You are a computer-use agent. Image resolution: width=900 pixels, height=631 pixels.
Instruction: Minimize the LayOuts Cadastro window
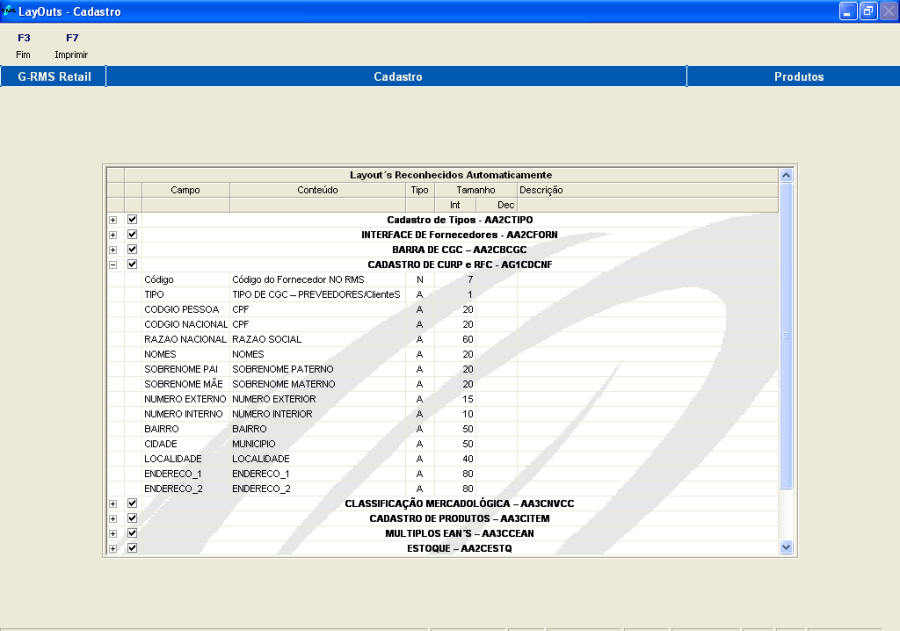coord(848,11)
